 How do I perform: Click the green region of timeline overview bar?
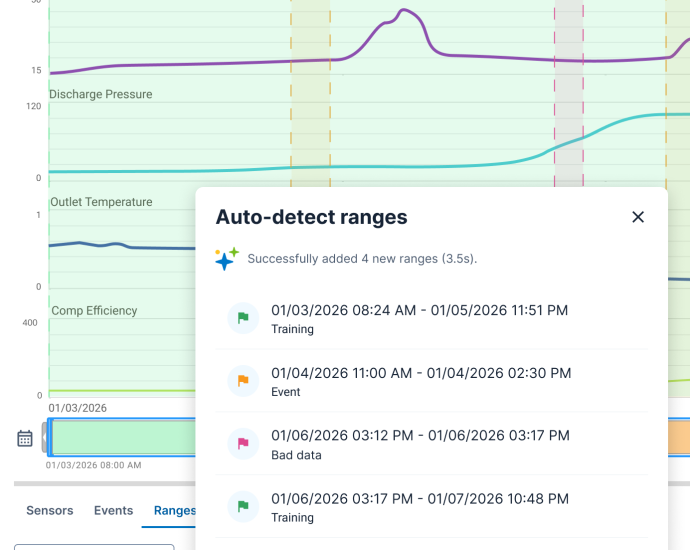(x=120, y=438)
